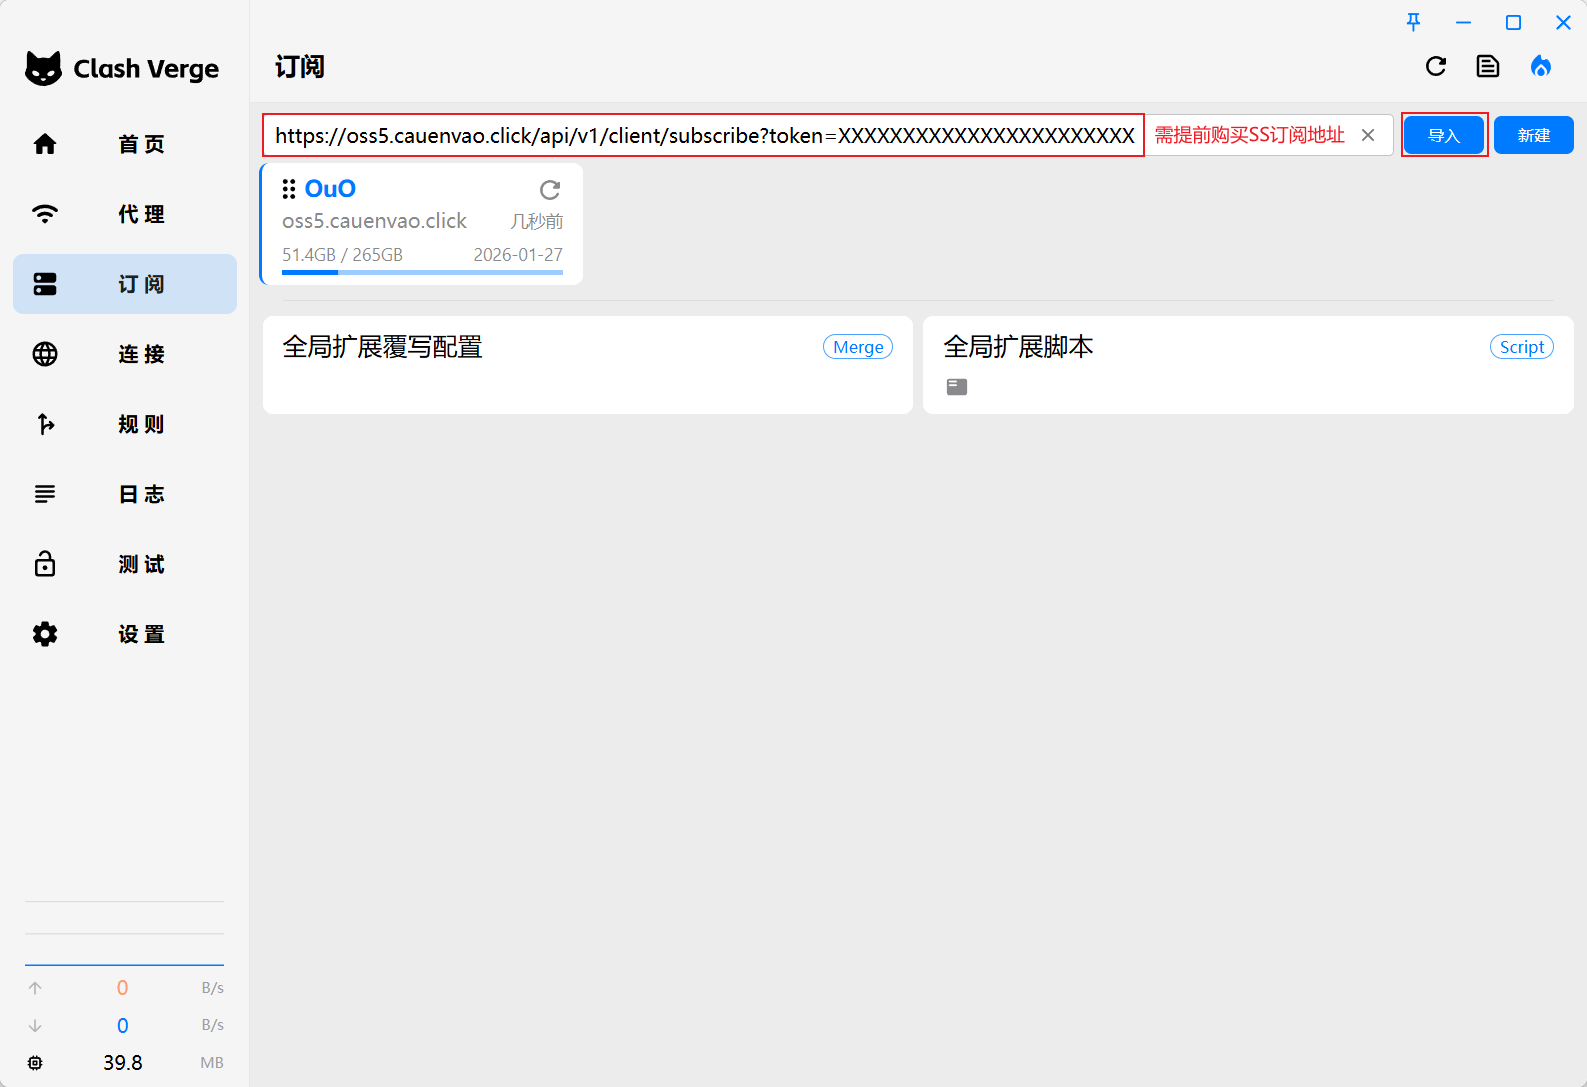This screenshot has height=1087, width=1587.
Task: Open the script log icon
Action: (957, 387)
